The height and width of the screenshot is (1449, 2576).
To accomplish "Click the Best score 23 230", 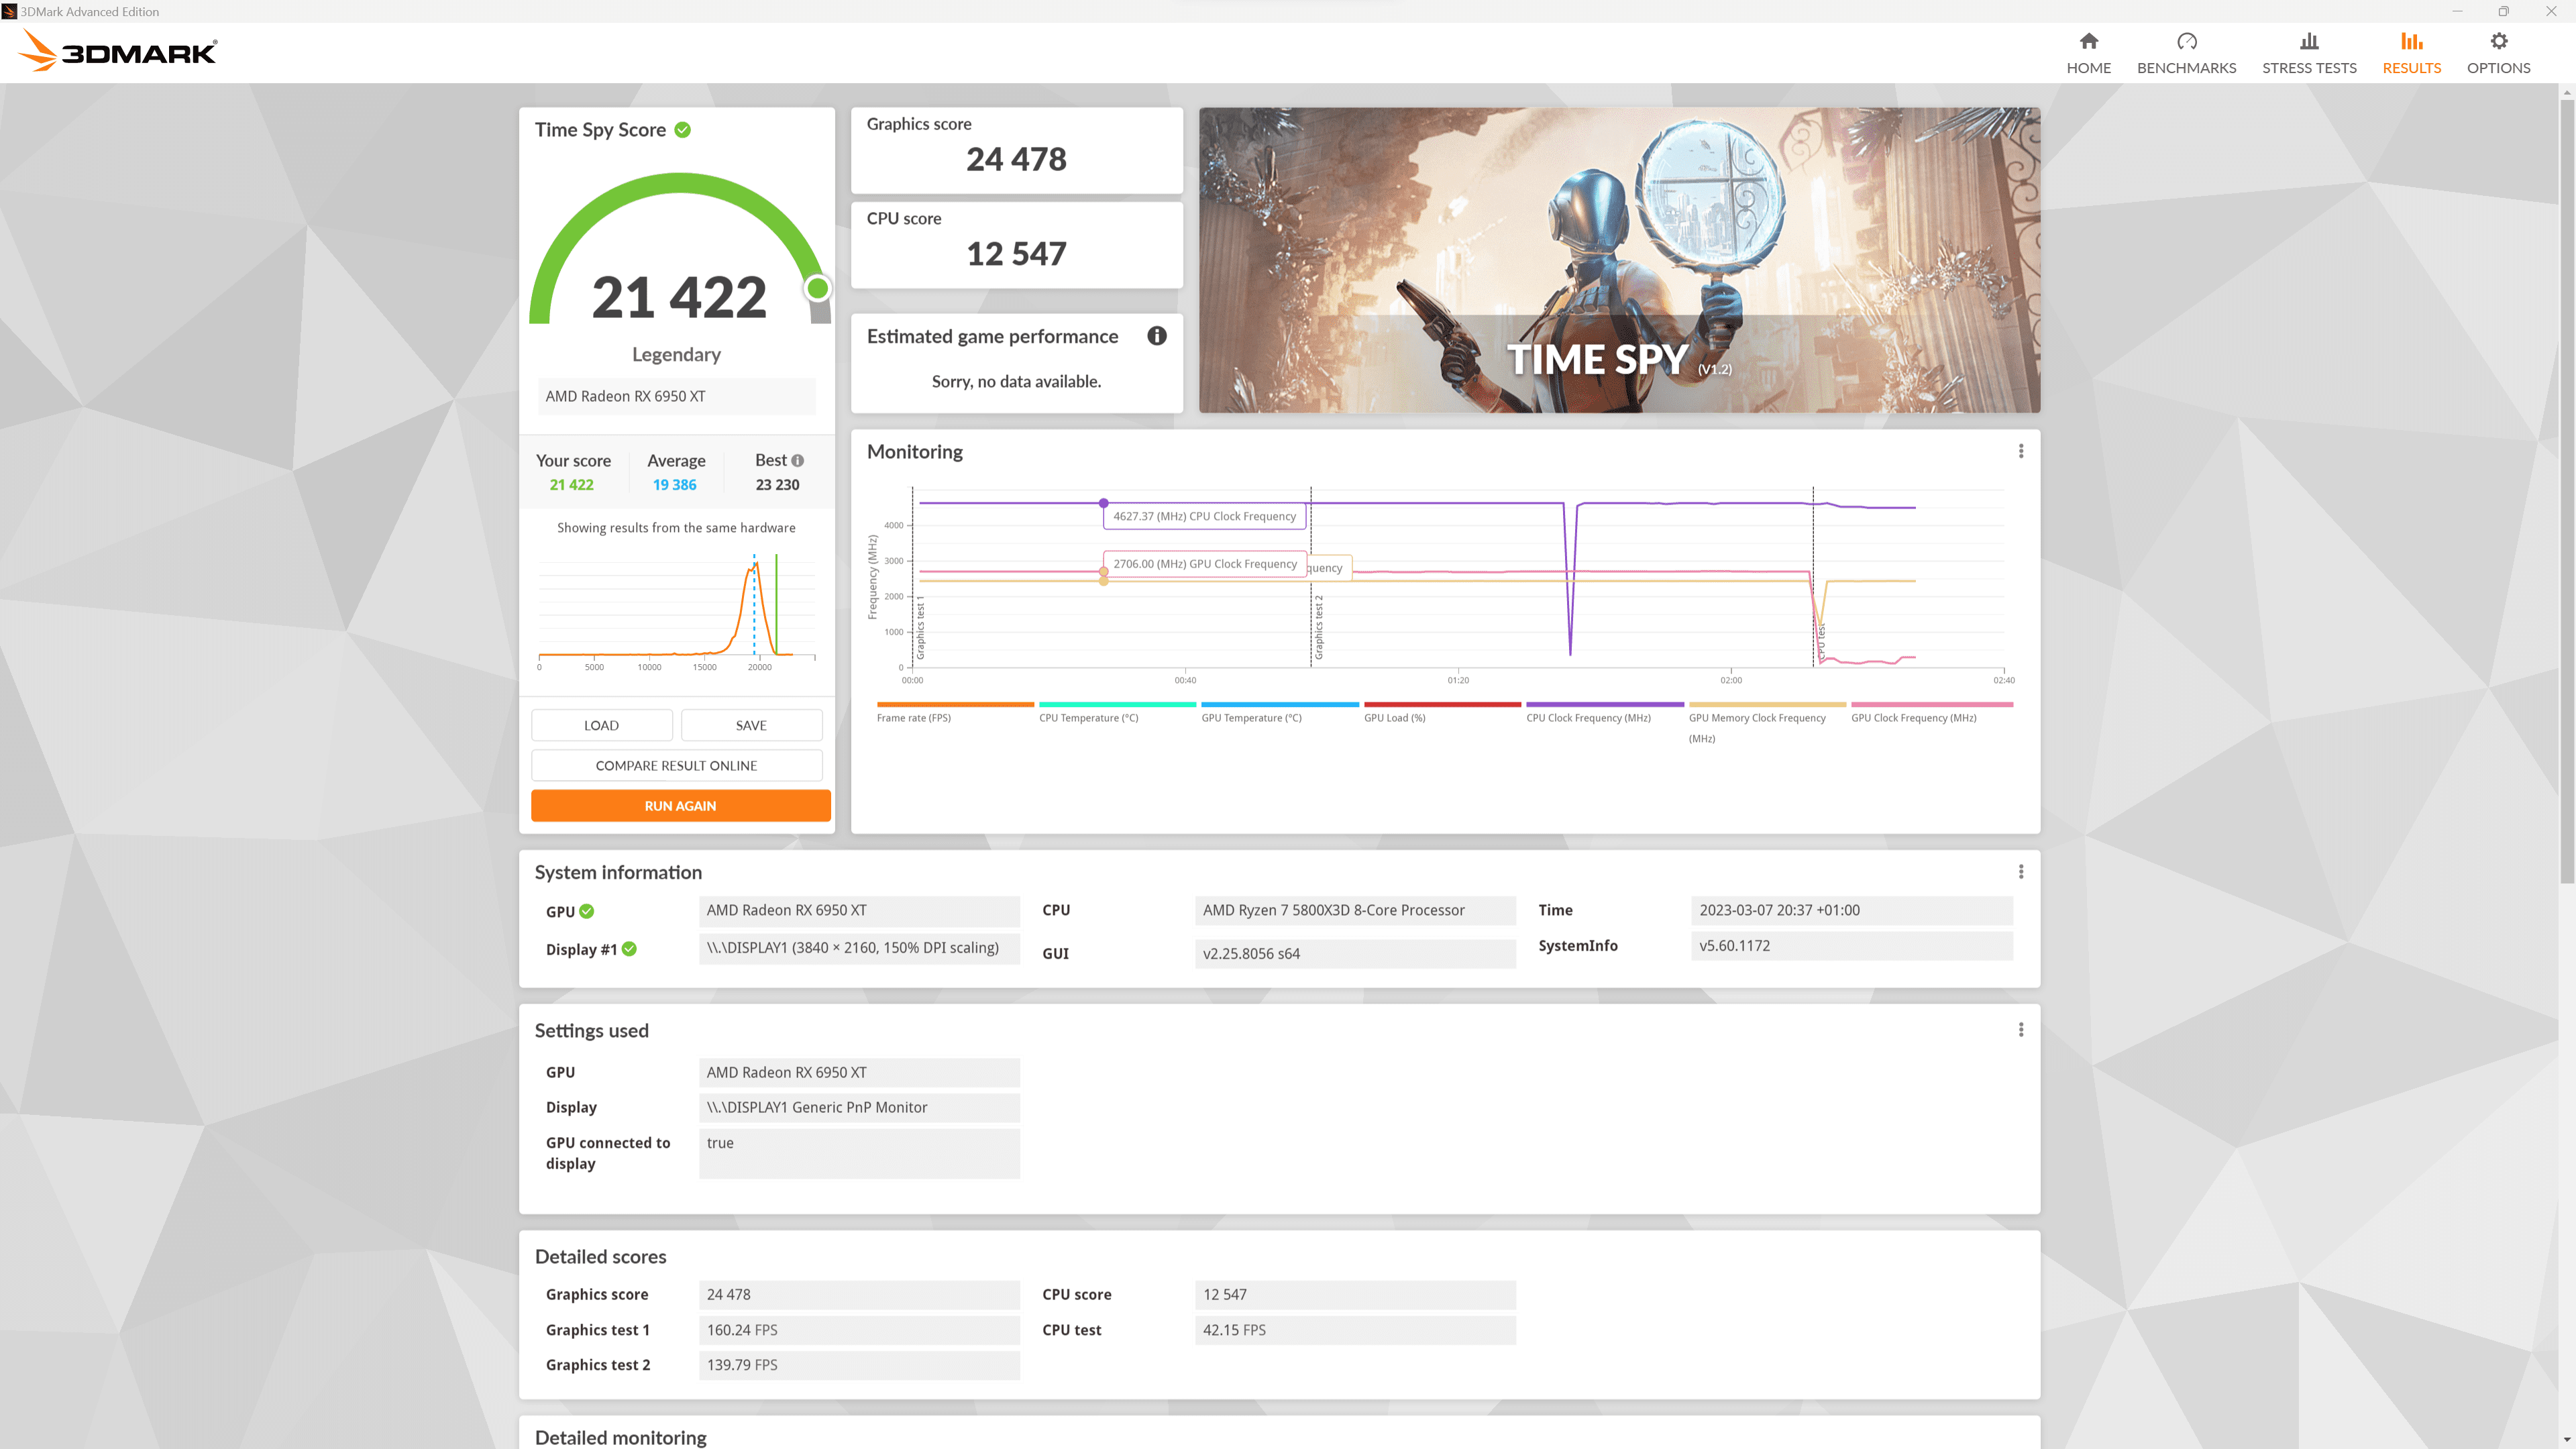I will click(x=777, y=485).
